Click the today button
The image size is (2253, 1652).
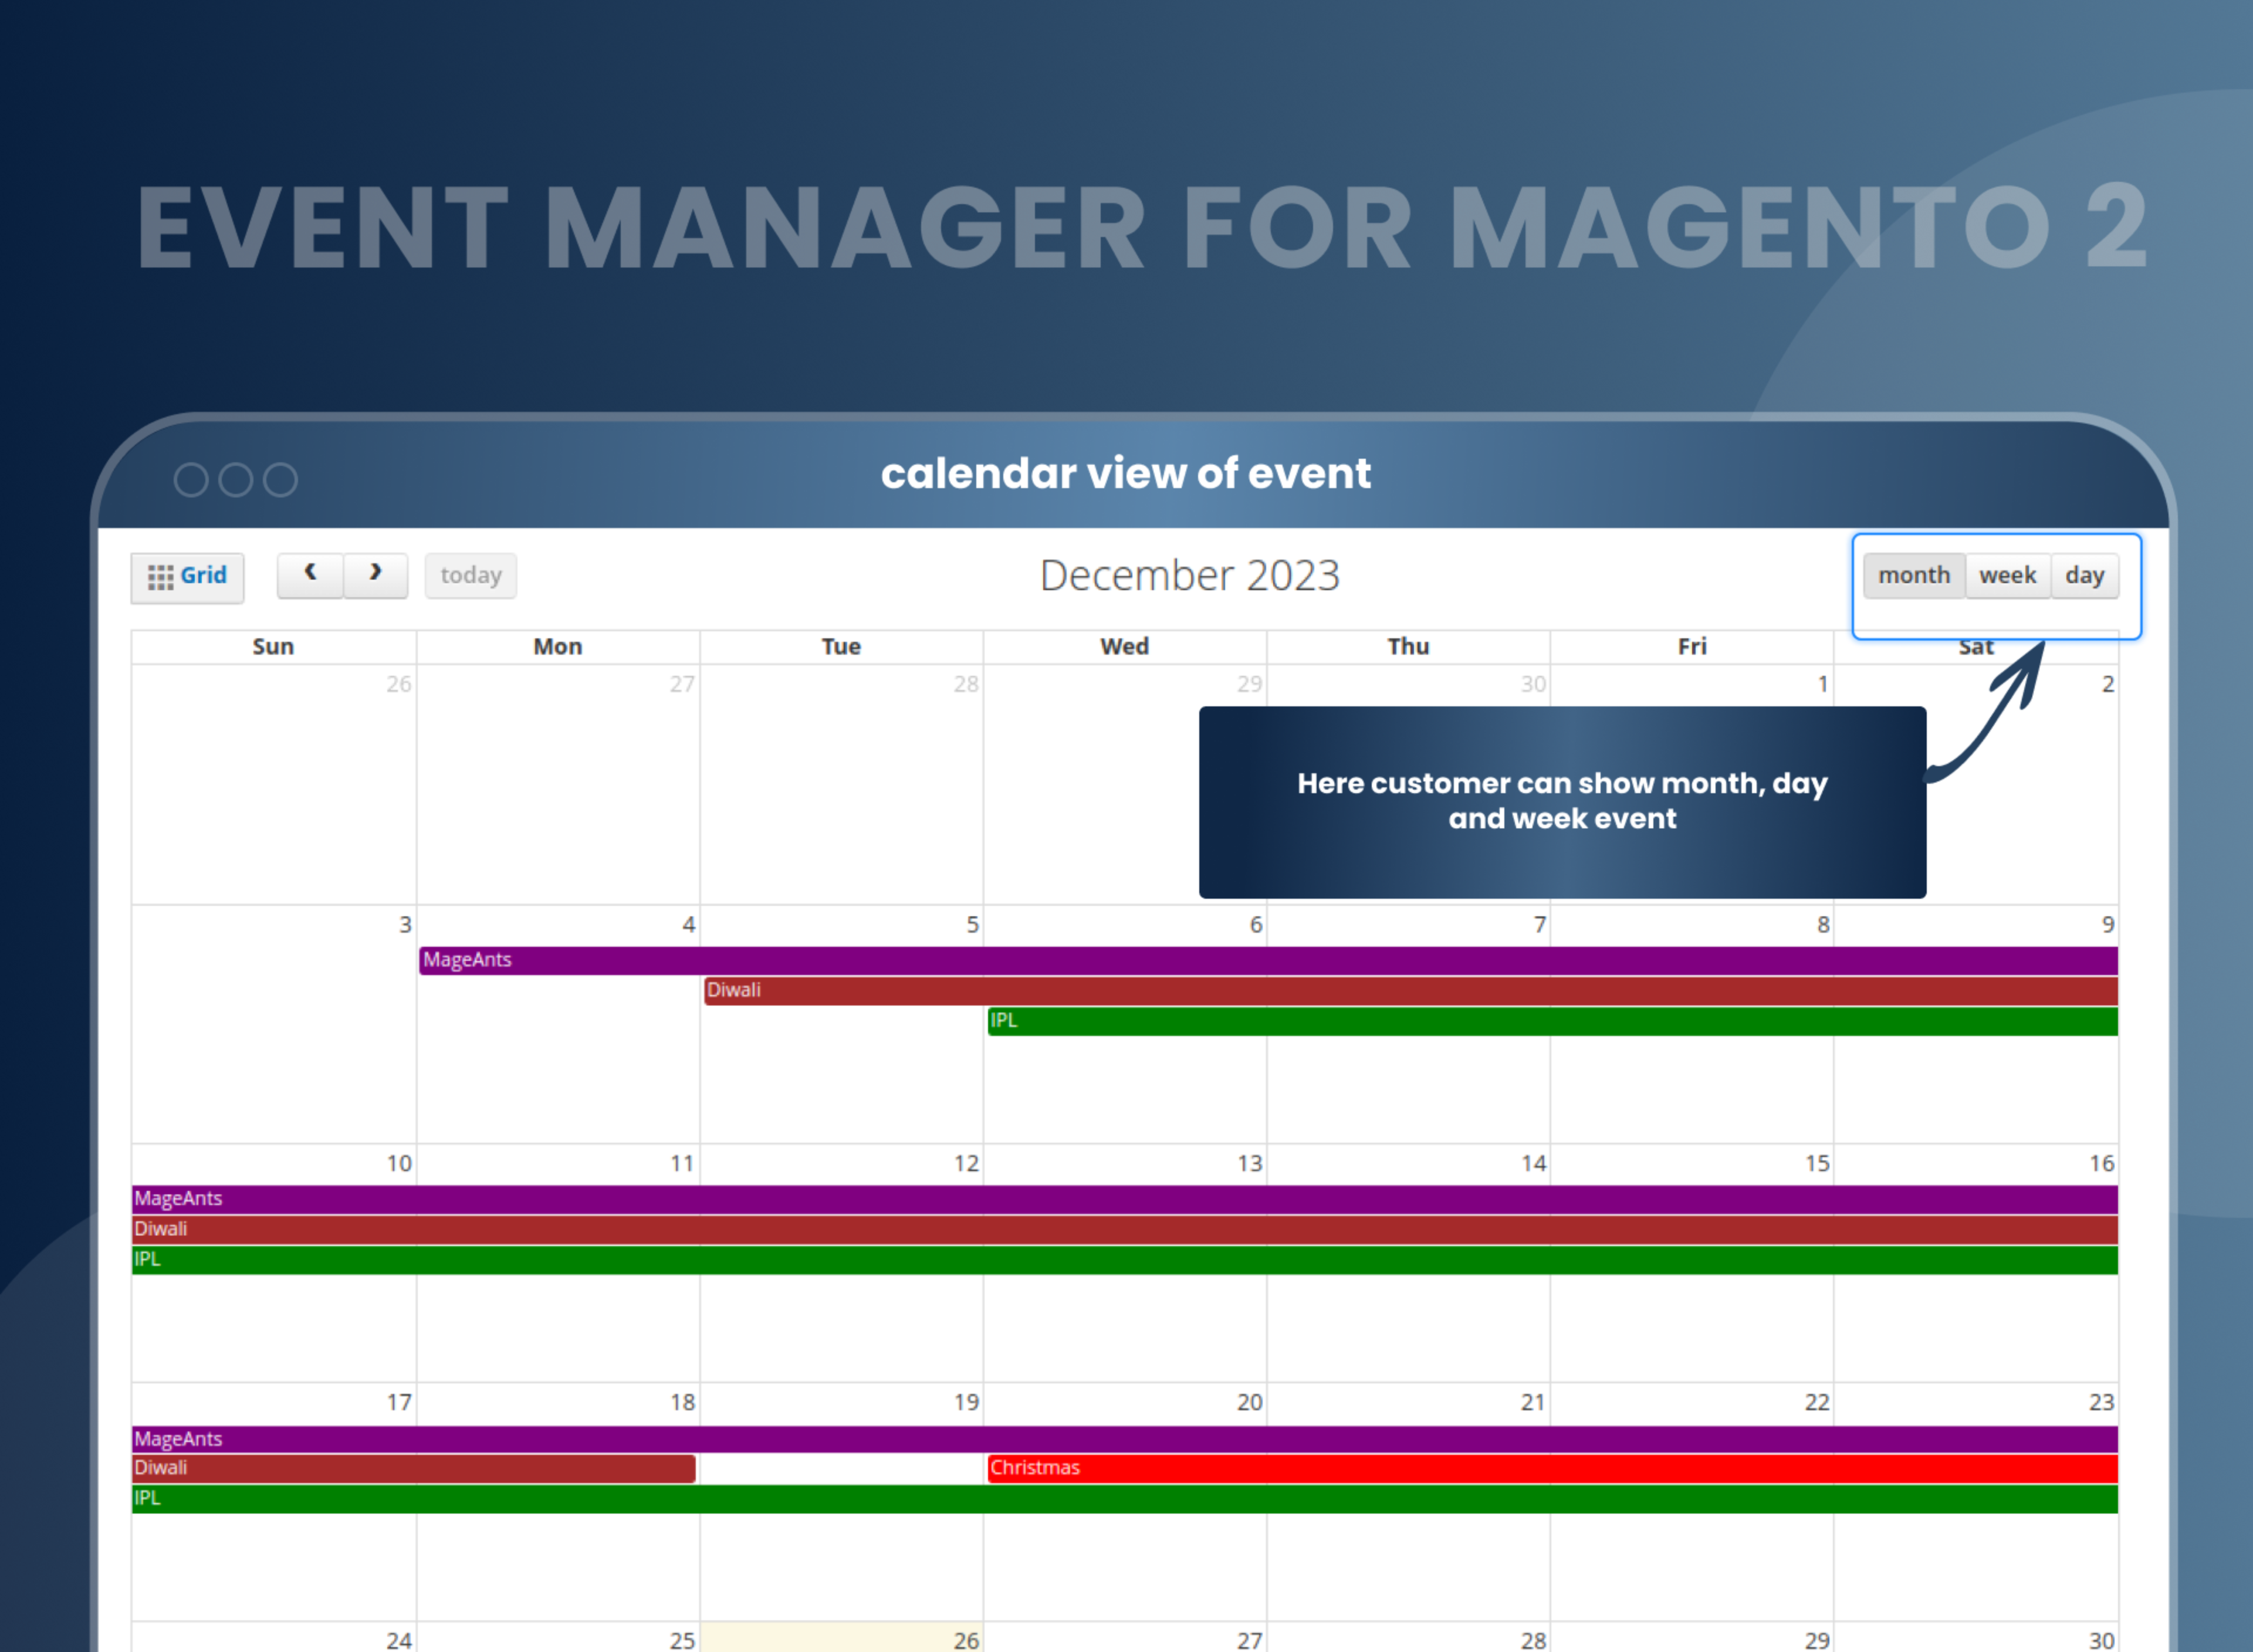[x=471, y=576]
